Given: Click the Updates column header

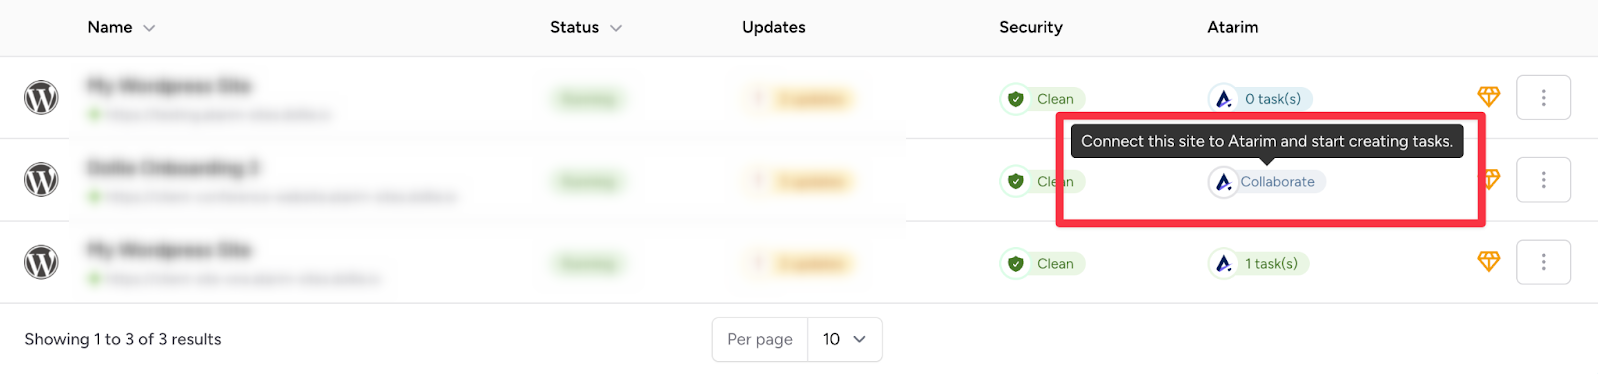Looking at the screenshot, I should click(x=773, y=28).
